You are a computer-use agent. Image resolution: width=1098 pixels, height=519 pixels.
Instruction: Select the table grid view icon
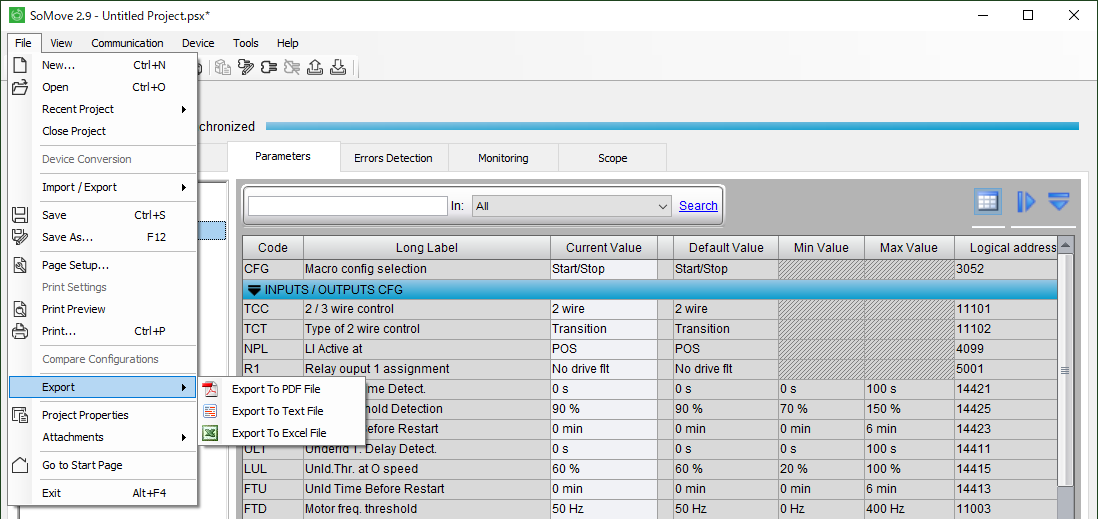coord(987,202)
